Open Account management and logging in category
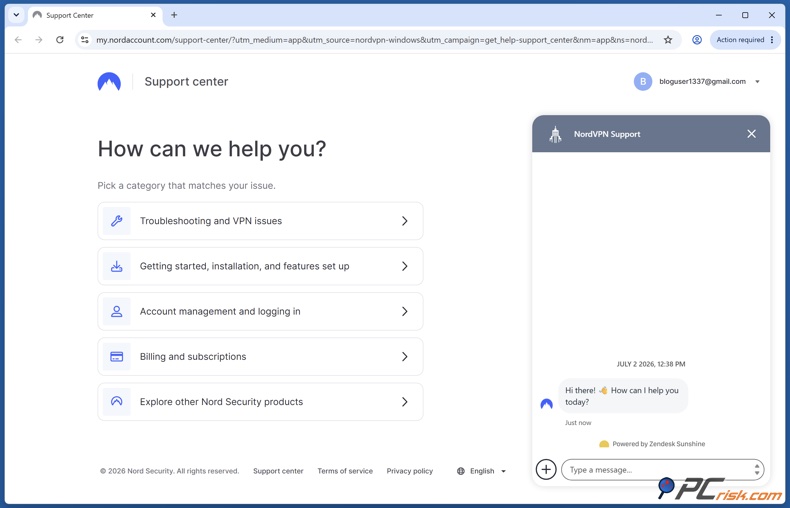790x508 pixels. [260, 311]
